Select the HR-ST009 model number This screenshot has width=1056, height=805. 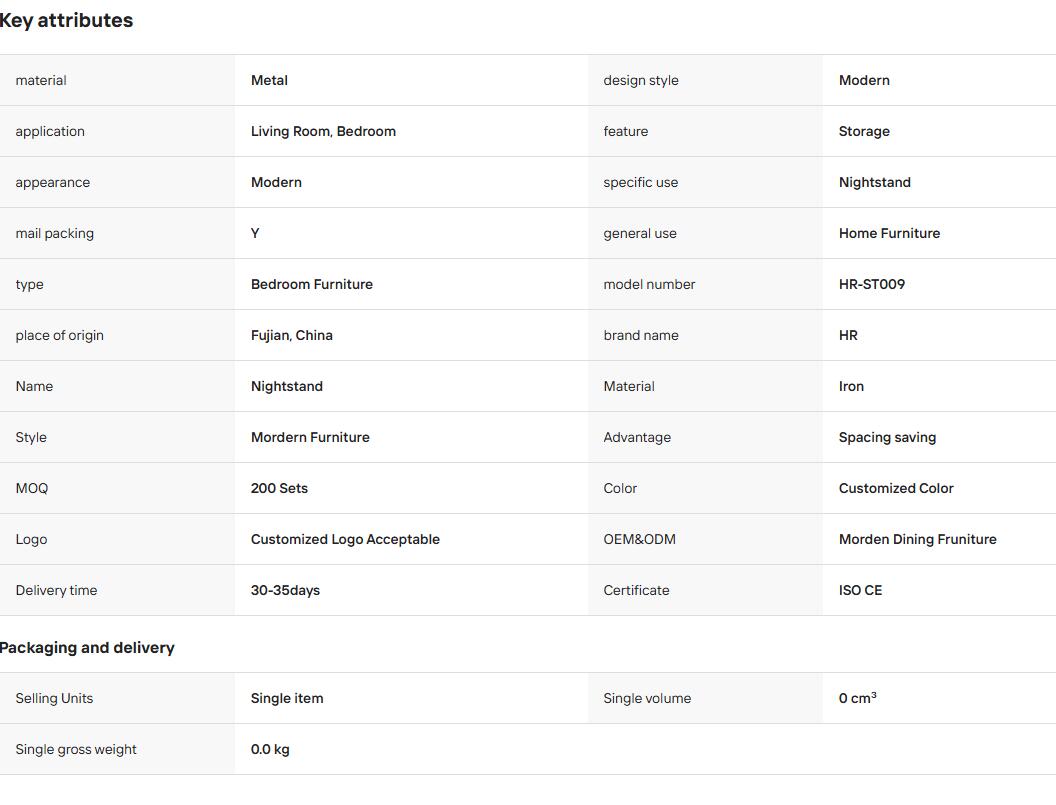pyautogui.click(x=871, y=284)
